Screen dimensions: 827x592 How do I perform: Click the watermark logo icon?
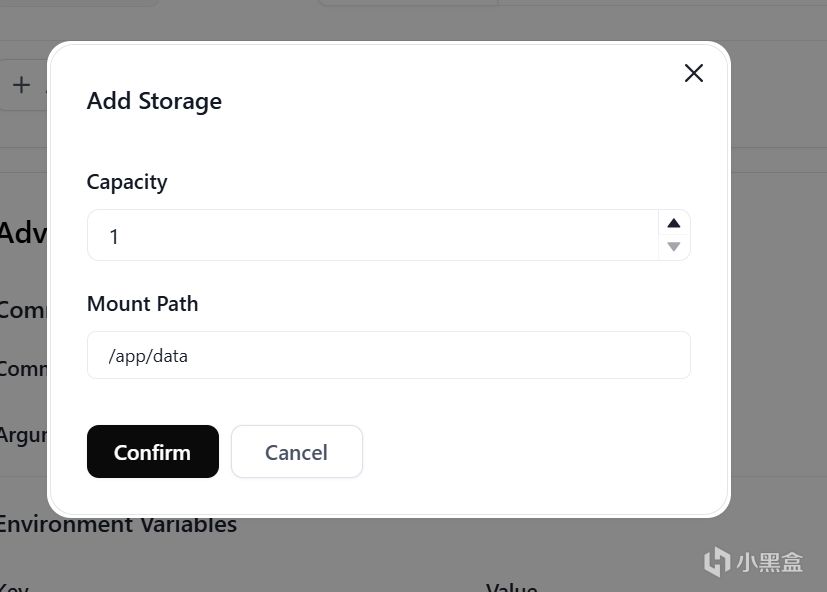click(x=716, y=561)
